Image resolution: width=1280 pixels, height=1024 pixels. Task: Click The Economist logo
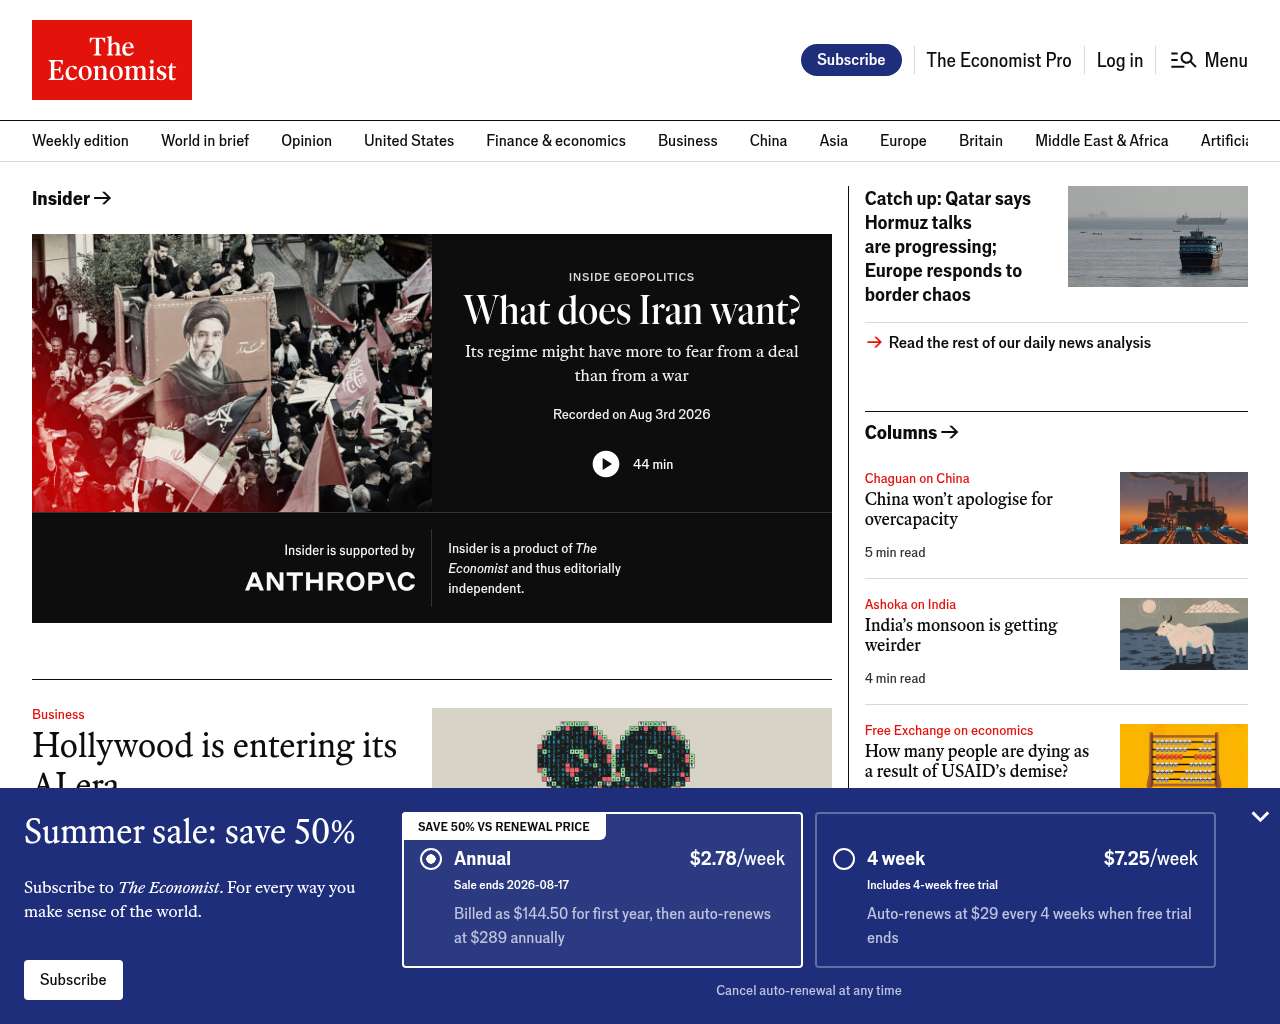[112, 60]
